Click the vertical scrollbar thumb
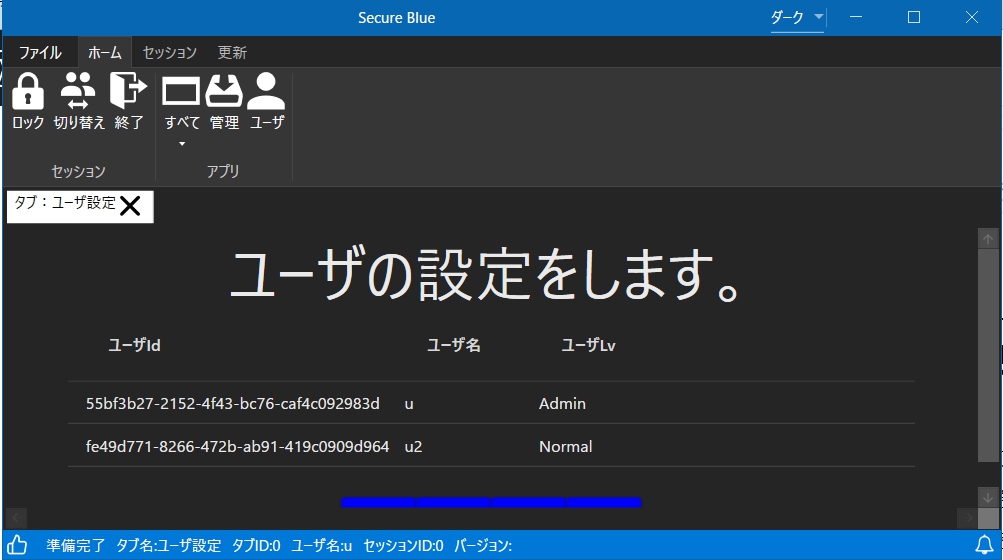1003x560 pixels. tap(988, 355)
